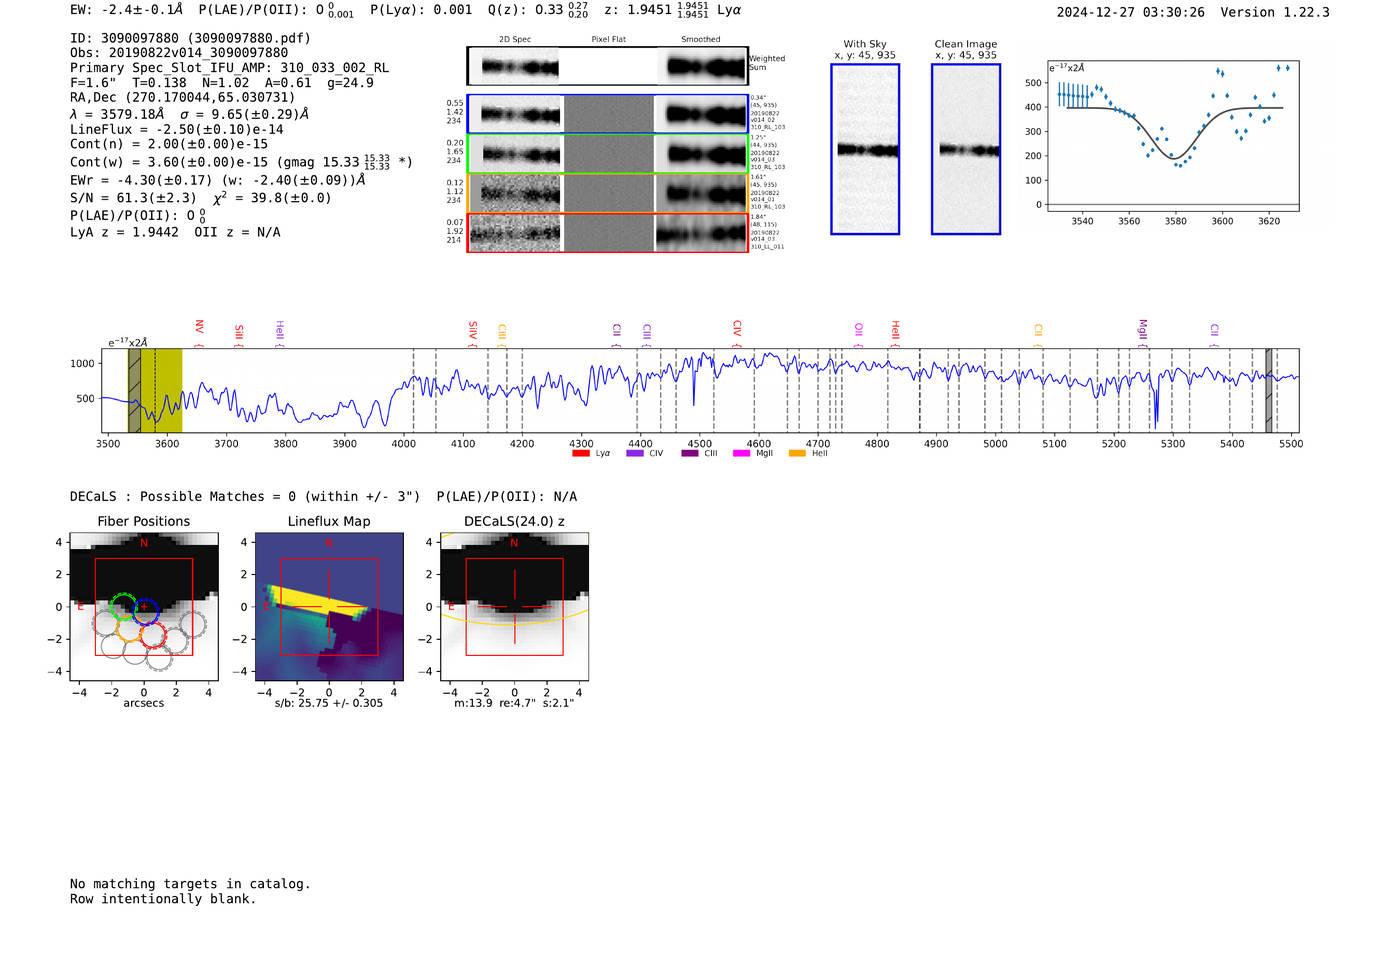Click the blue fiber circle in Fiber Positions
This screenshot has height=953, width=1400.
point(145,610)
